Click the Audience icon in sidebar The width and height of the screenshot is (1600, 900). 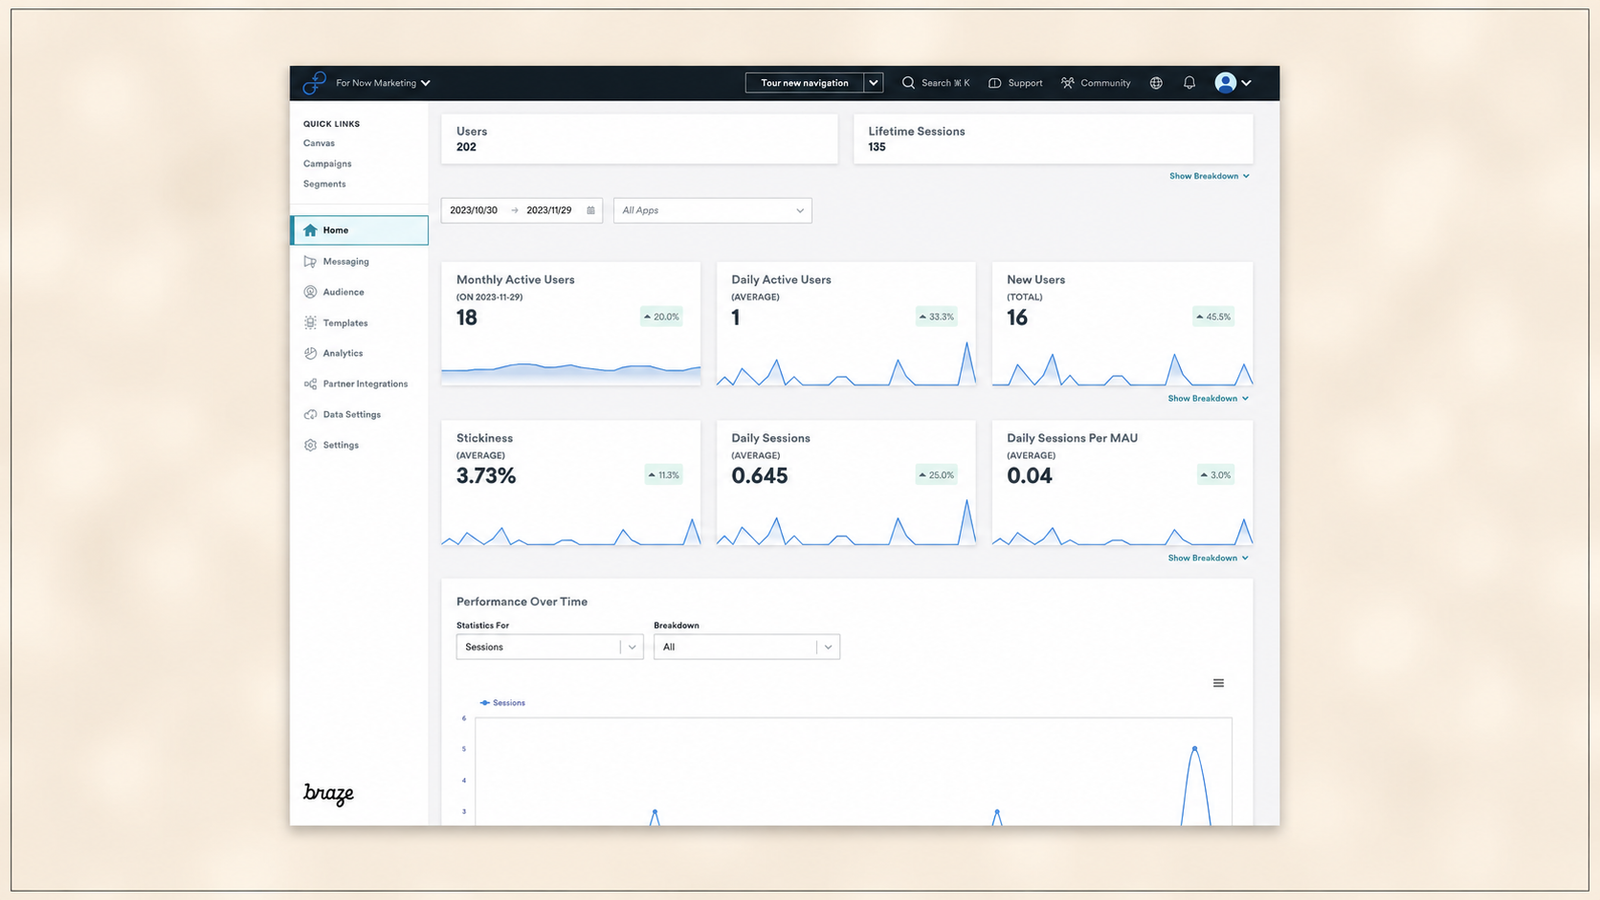[x=310, y=292]
